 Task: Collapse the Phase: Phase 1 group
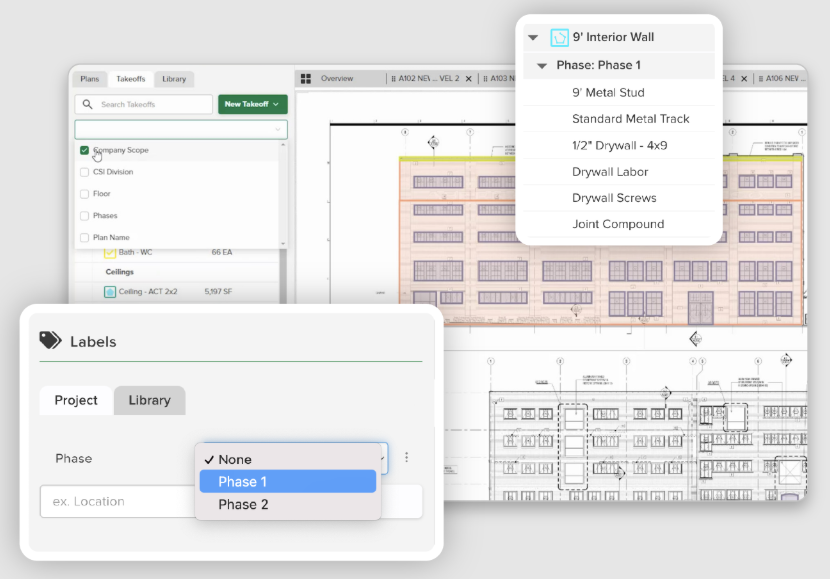tap(542, 66)
